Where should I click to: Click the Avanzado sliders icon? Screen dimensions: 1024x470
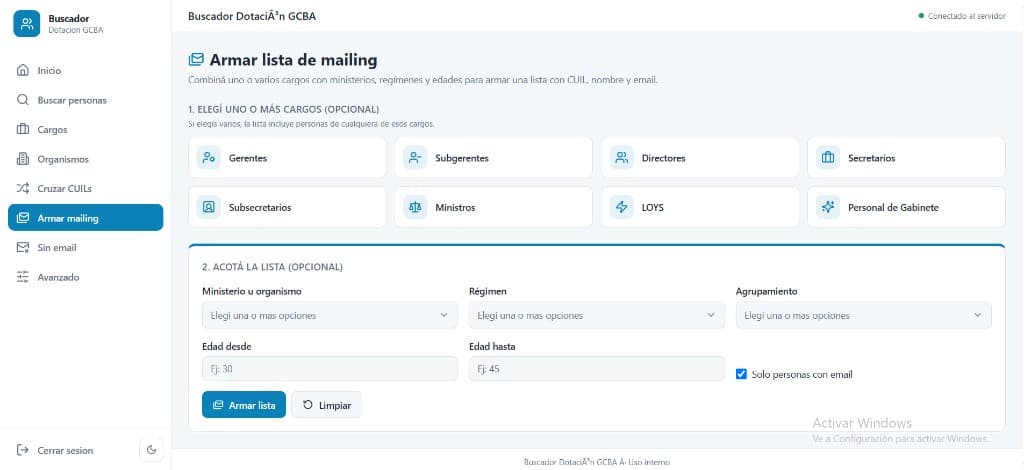point(23,277)
